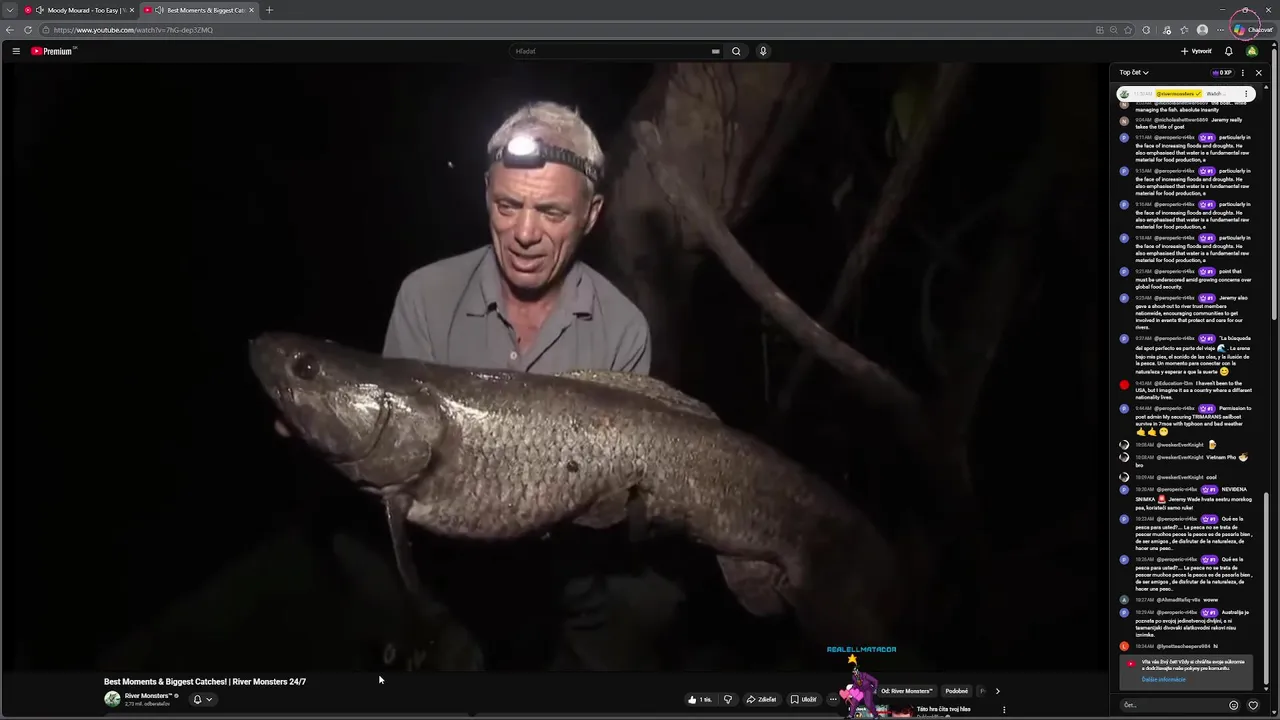Close the Moody Mourad browser tab

pyautogui.click(x=131, y=10)
